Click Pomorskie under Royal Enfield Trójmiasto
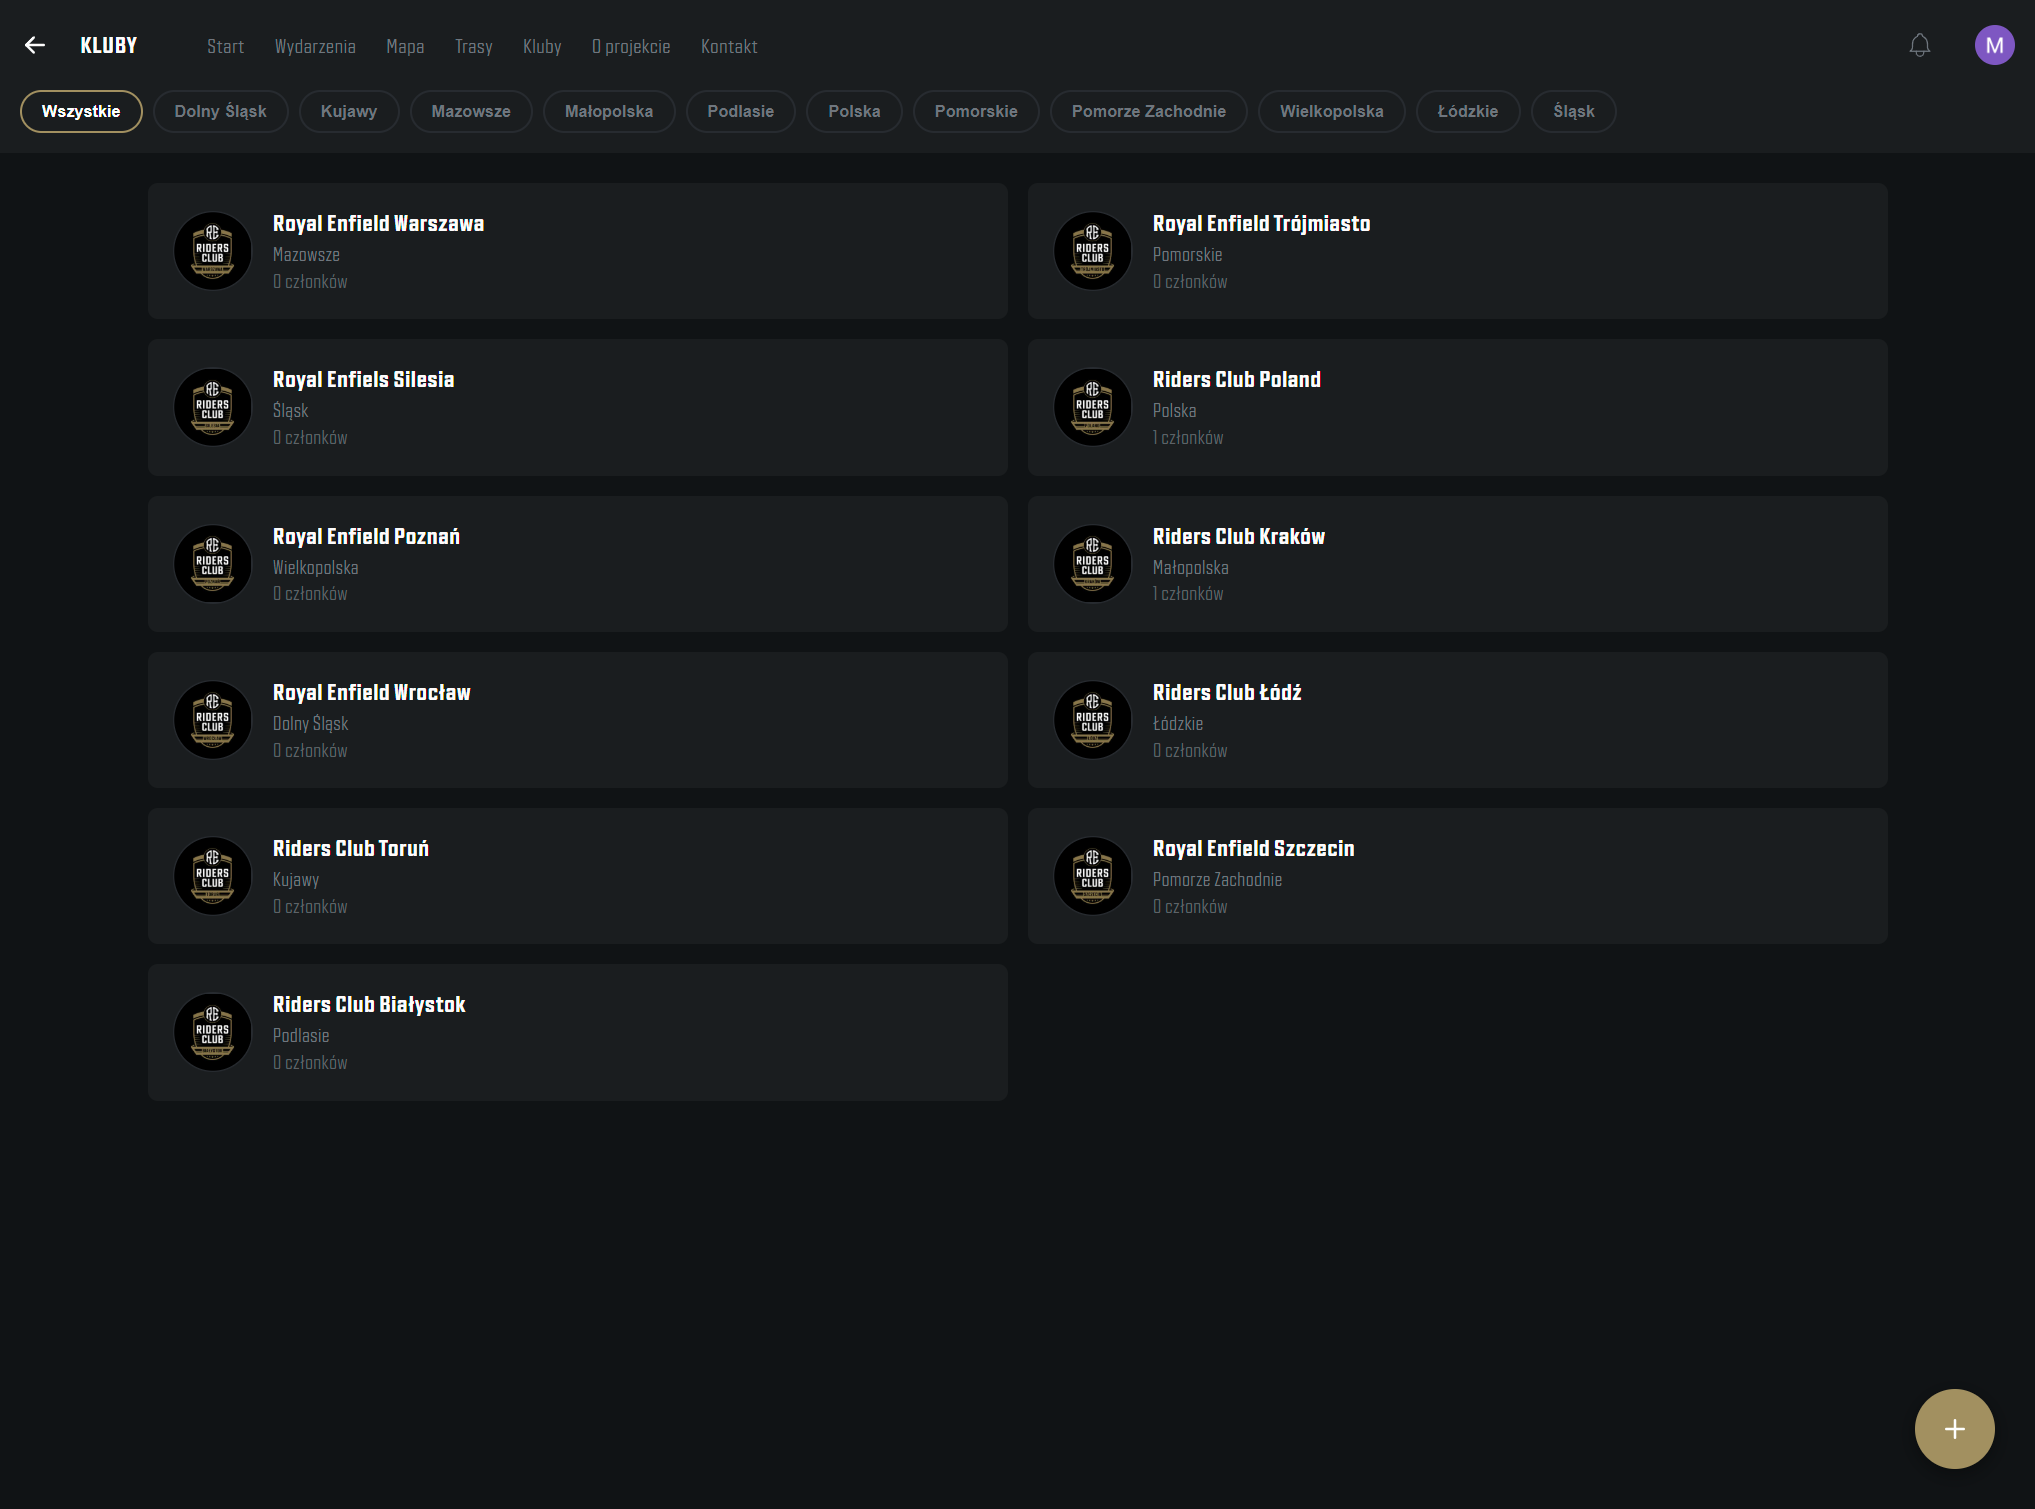Viewport: 2035px width, 1509px height. coord(1187,255)
